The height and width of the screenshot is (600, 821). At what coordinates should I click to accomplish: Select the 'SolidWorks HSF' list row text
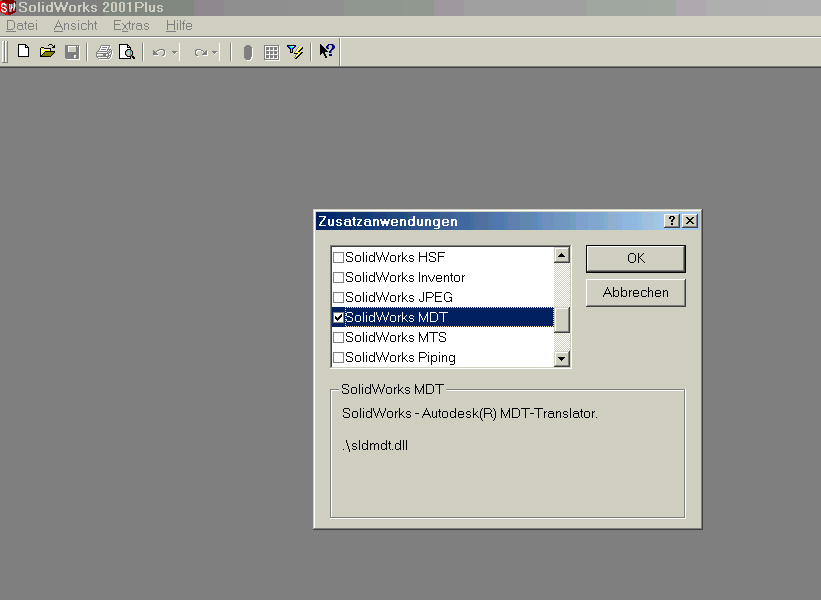pos(395,257)
